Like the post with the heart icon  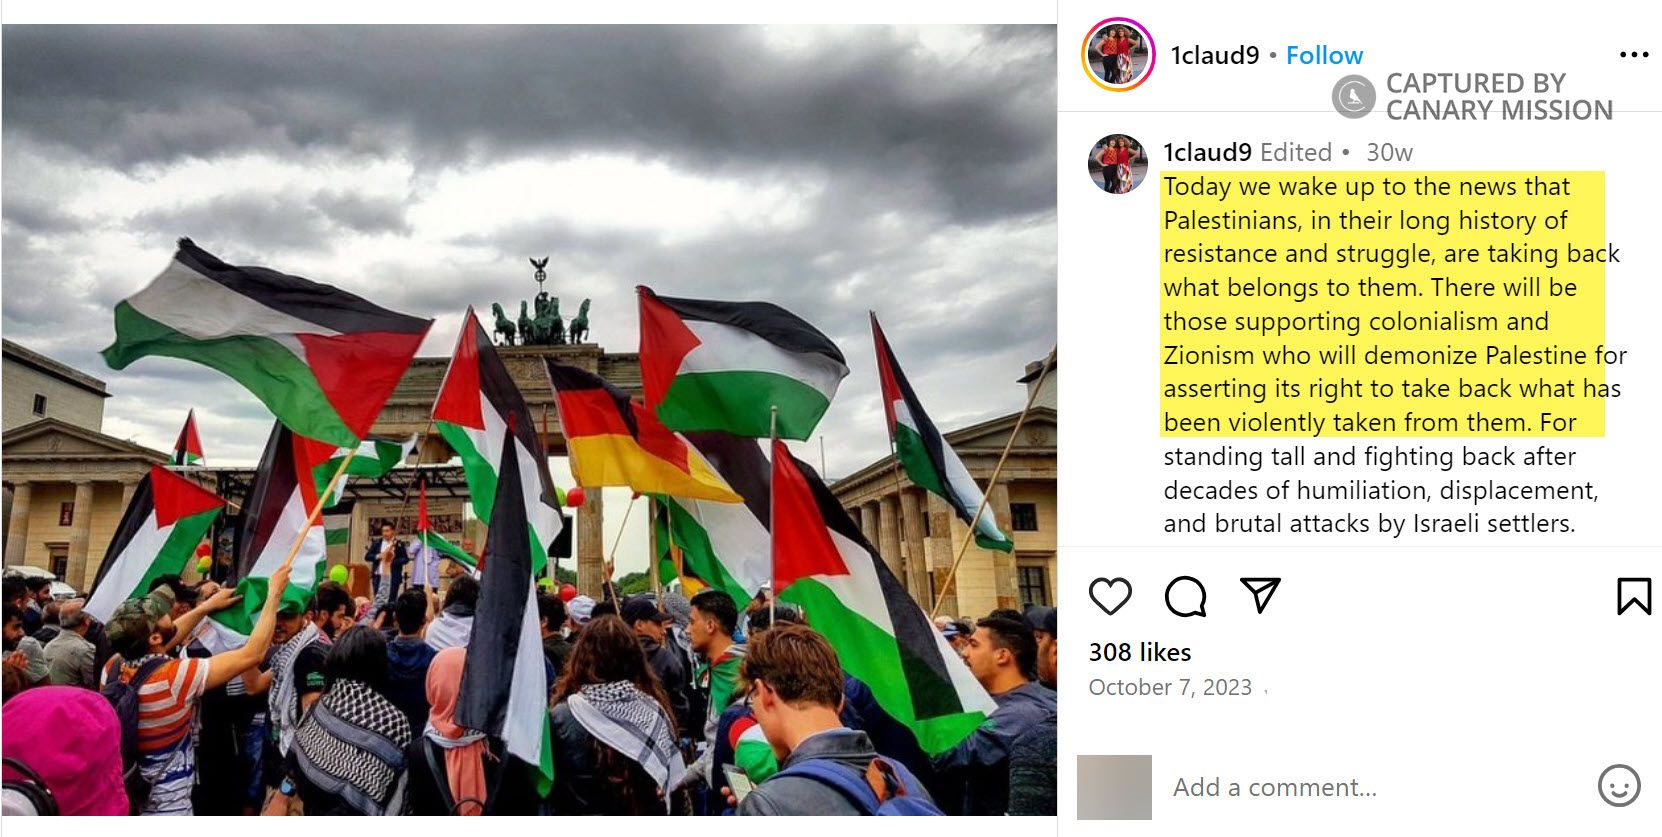(x=1110, y=596)
